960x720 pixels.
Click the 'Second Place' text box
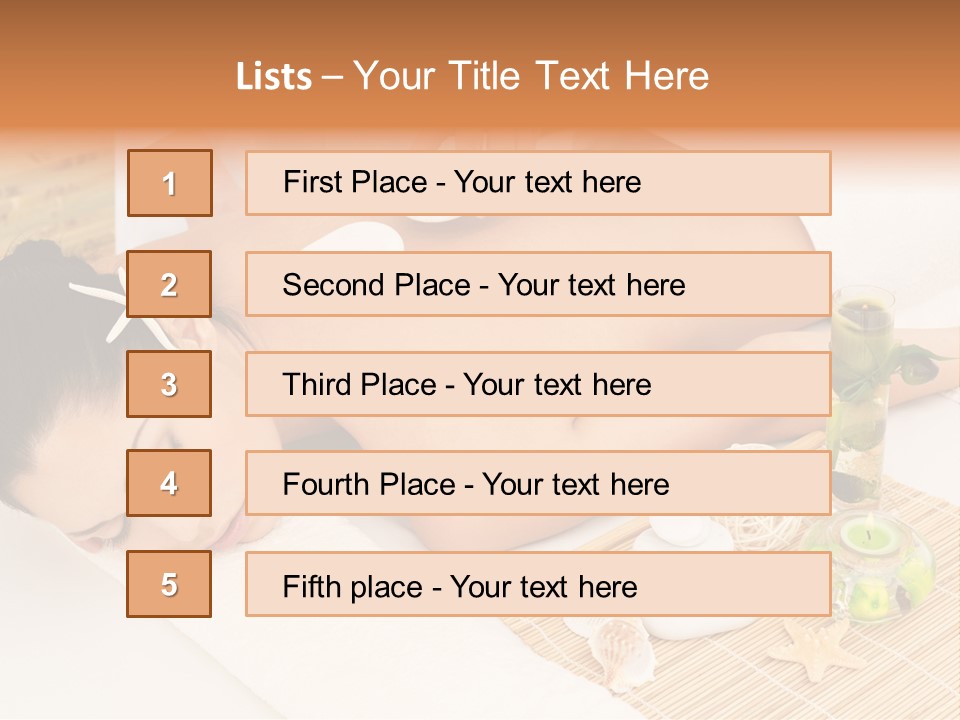tap(538, 284)
